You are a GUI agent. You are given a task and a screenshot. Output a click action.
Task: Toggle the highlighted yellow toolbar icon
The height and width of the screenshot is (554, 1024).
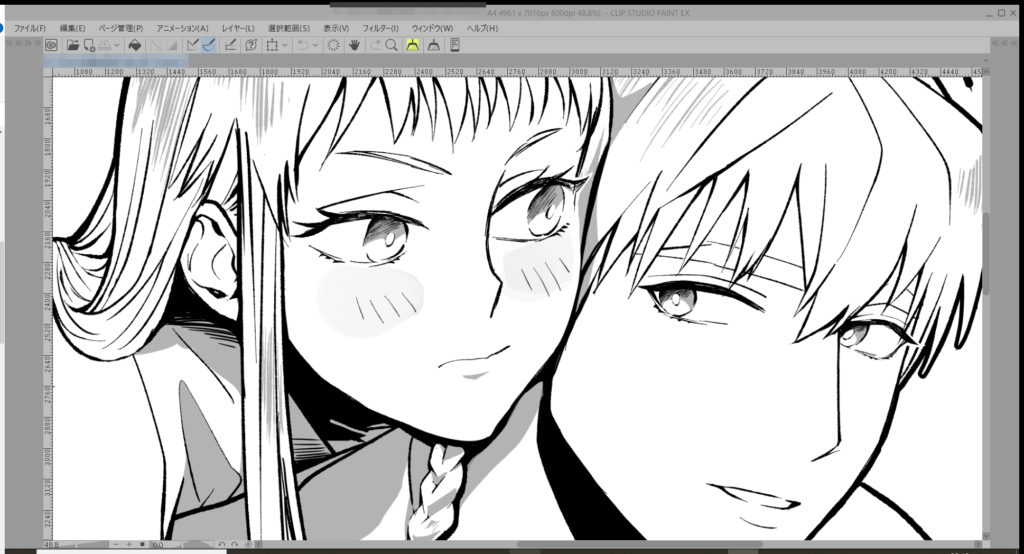tap(412, 45)
